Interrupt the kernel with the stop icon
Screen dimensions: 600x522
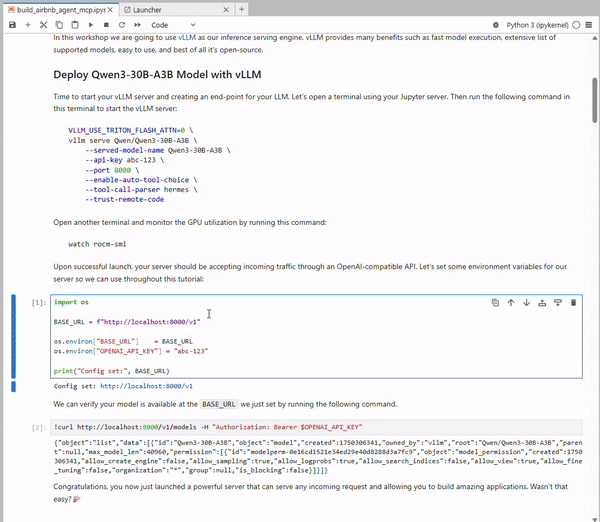106,24
